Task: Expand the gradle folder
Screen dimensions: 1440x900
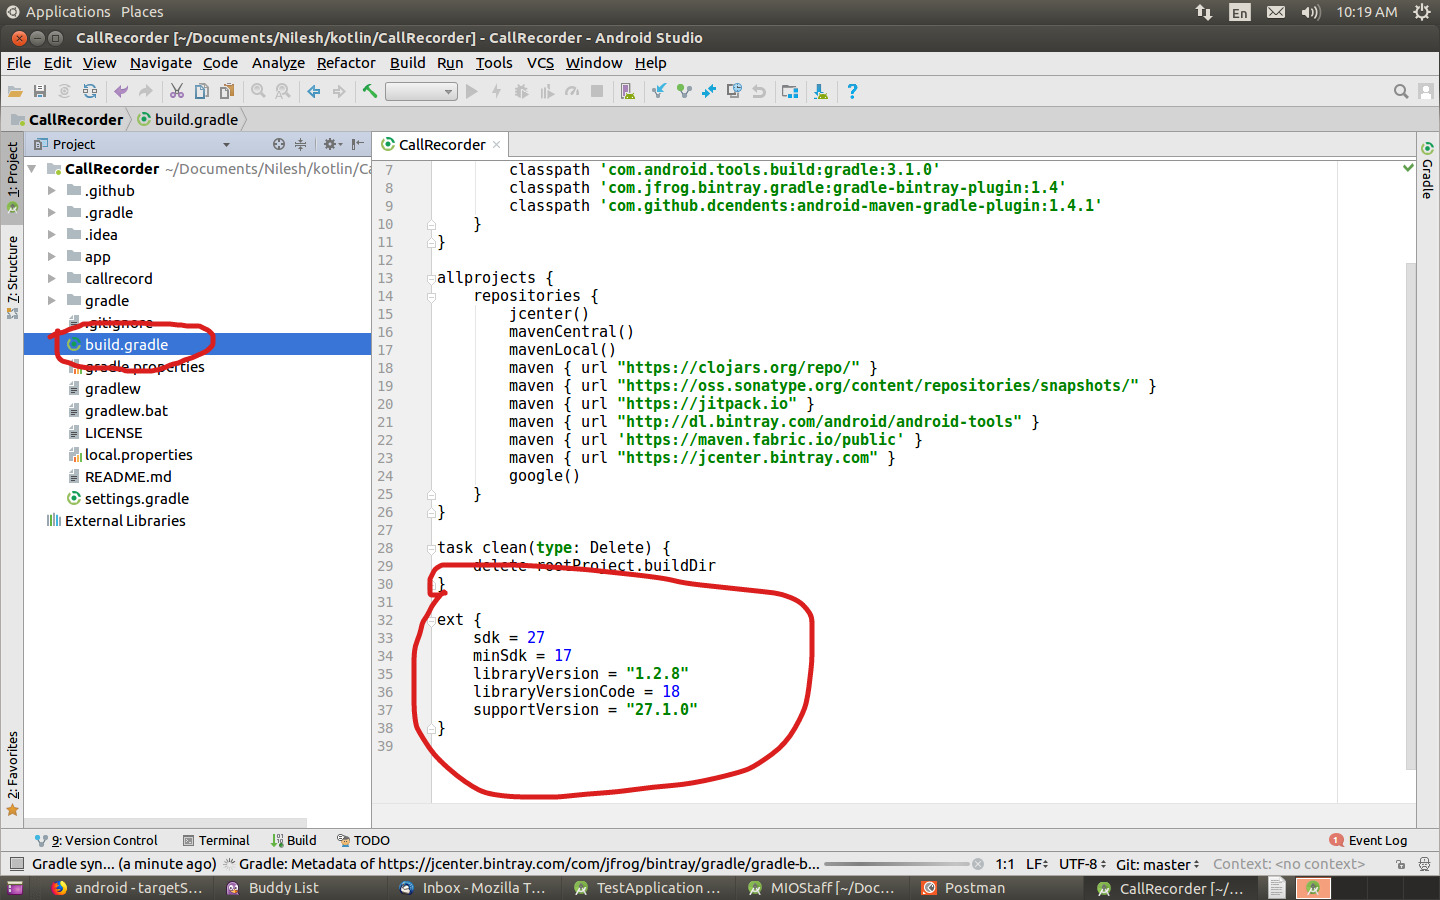Action: tap(52, 300)
